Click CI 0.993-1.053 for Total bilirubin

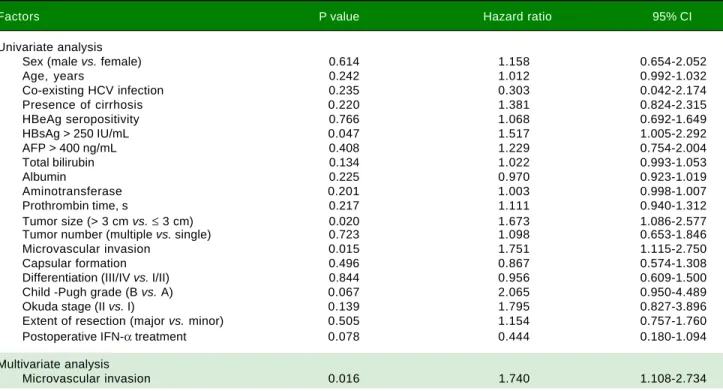pyautogui.click(x=673, y=162)
